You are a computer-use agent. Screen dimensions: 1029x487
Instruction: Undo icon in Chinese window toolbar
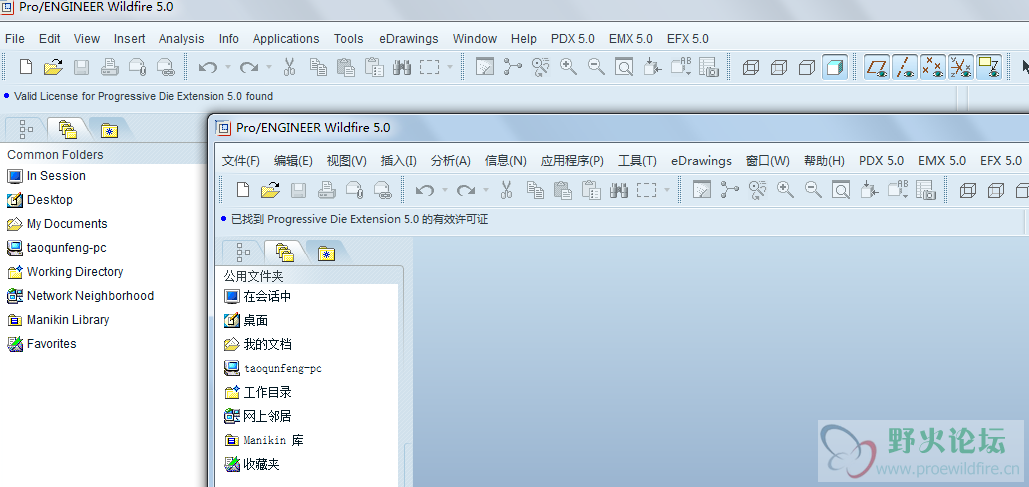pyautogui.click(x=425, y=190)
